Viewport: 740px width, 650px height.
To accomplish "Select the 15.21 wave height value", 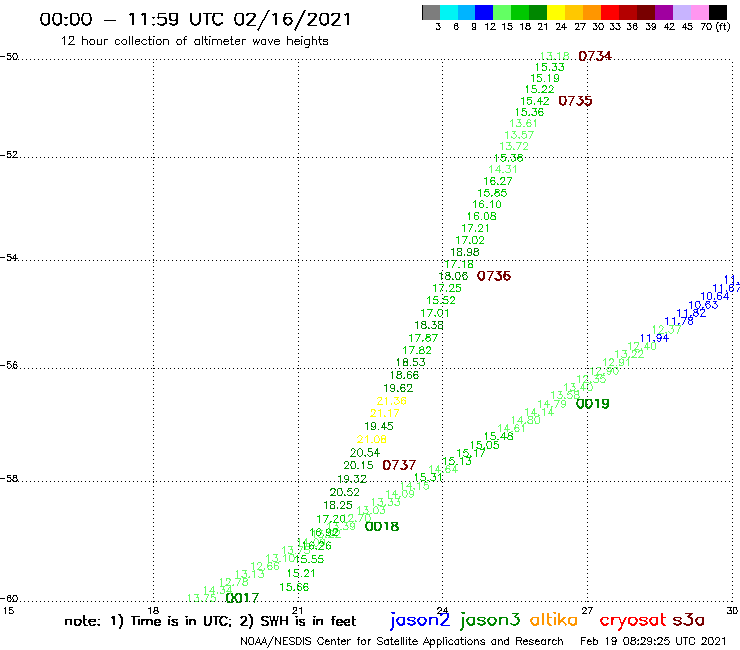I will pyautogui.click(x=301, y=574).
